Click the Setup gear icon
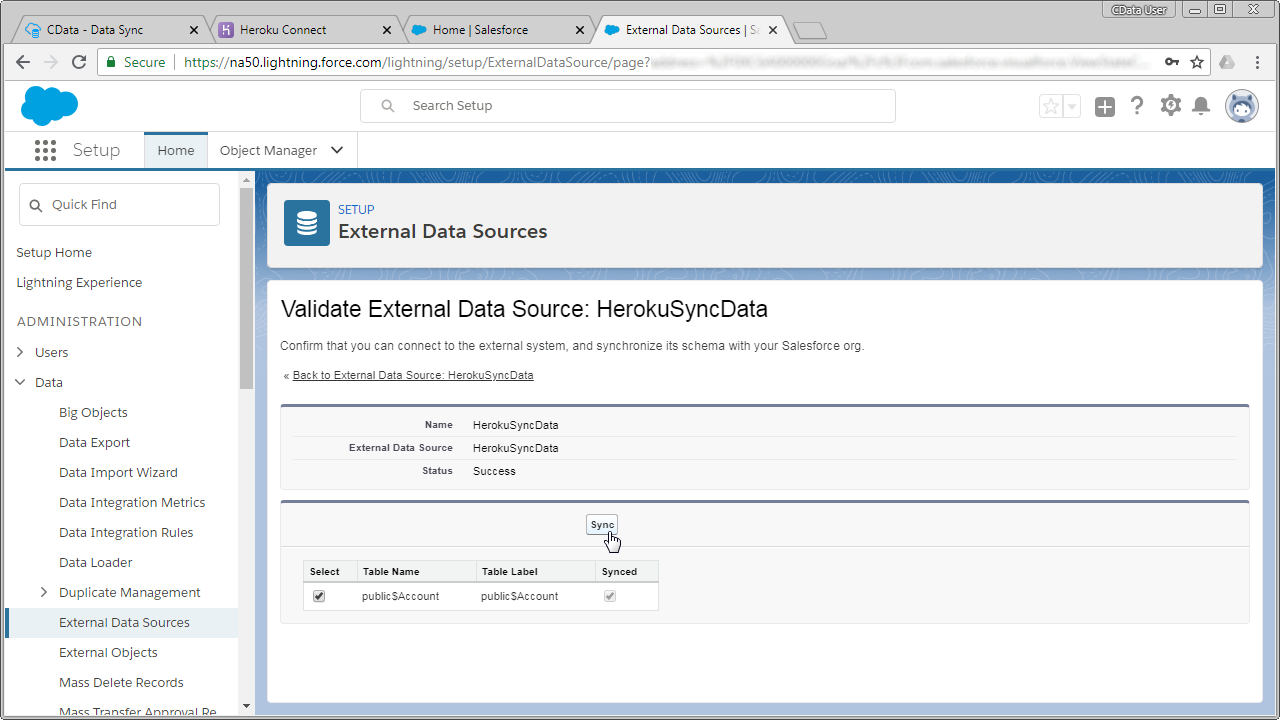 [1171, 106]
